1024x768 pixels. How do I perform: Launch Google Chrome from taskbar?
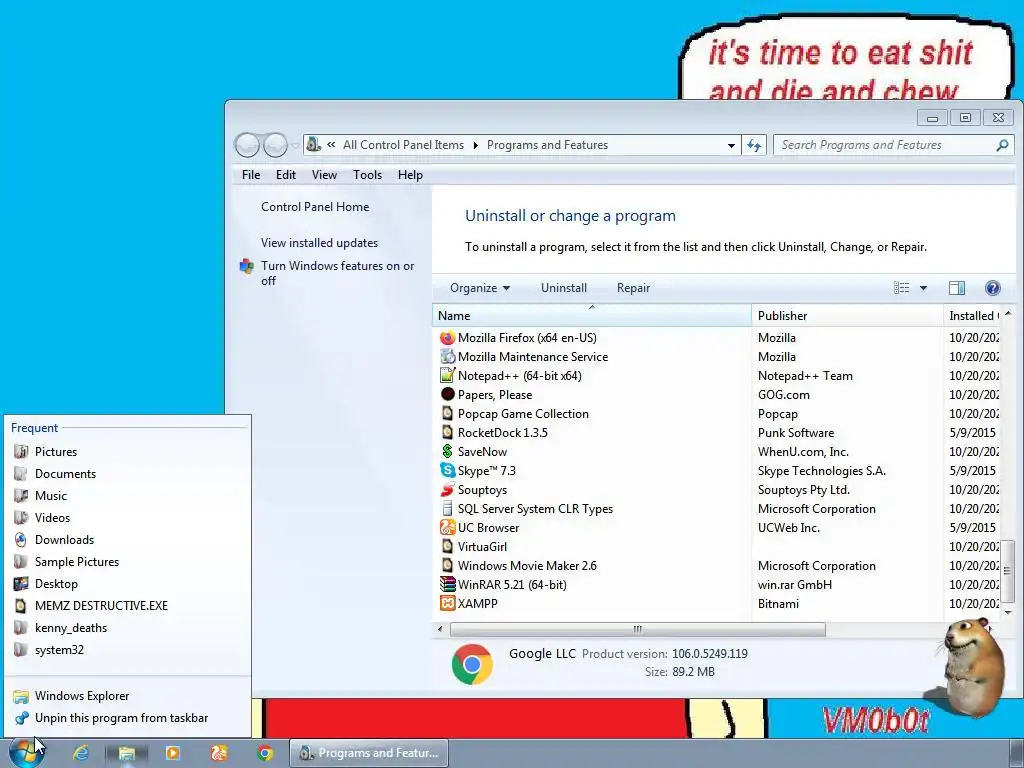[x=264, y=753]
